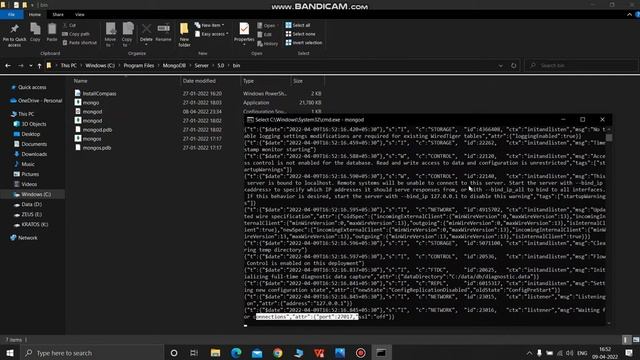Open the Copy to dropdown

(127, 34)
